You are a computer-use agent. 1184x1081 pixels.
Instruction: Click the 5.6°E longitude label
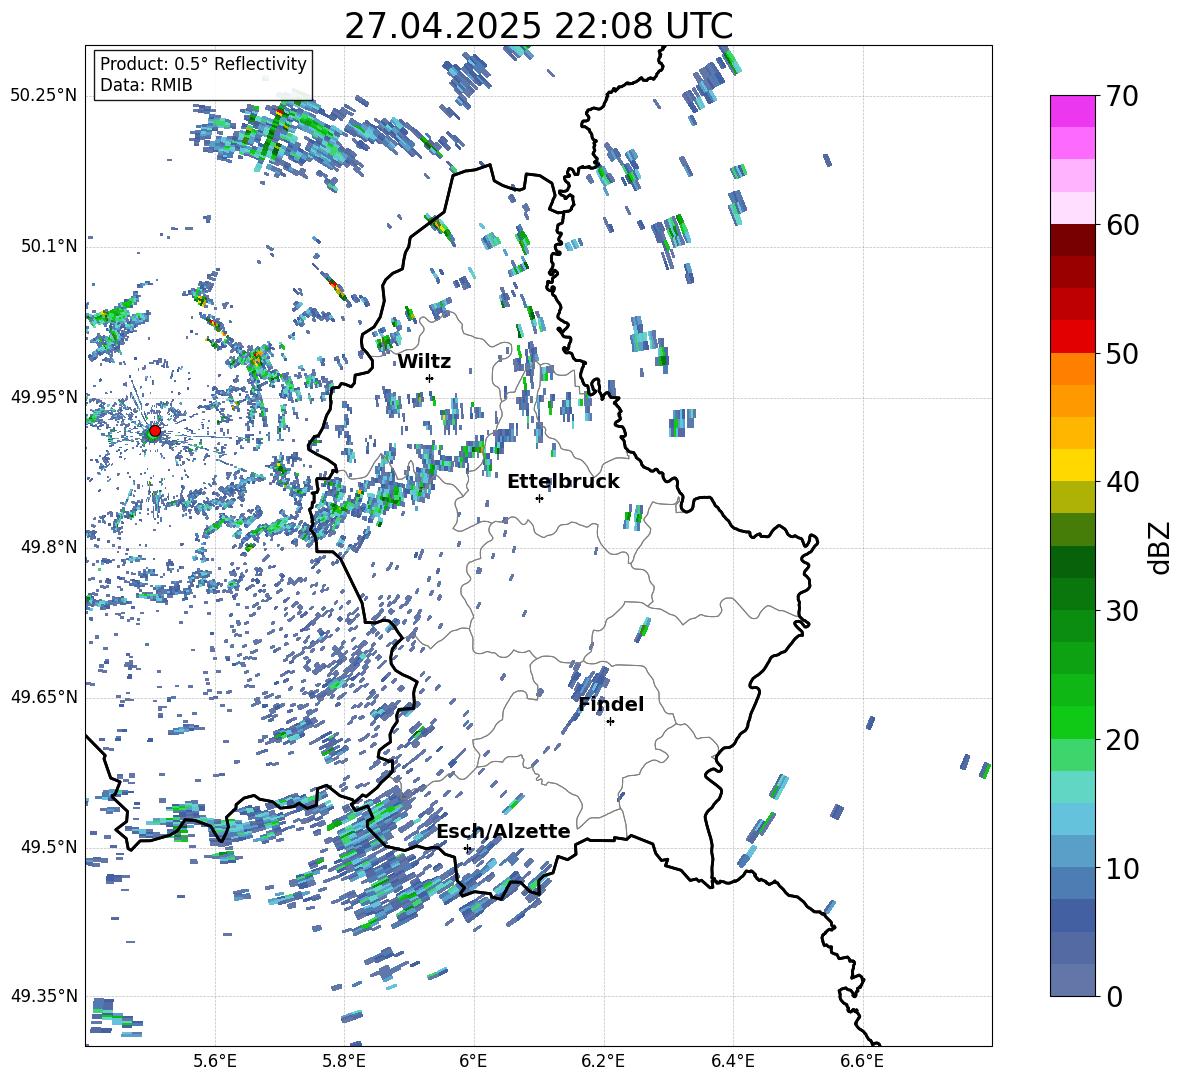215,1061
